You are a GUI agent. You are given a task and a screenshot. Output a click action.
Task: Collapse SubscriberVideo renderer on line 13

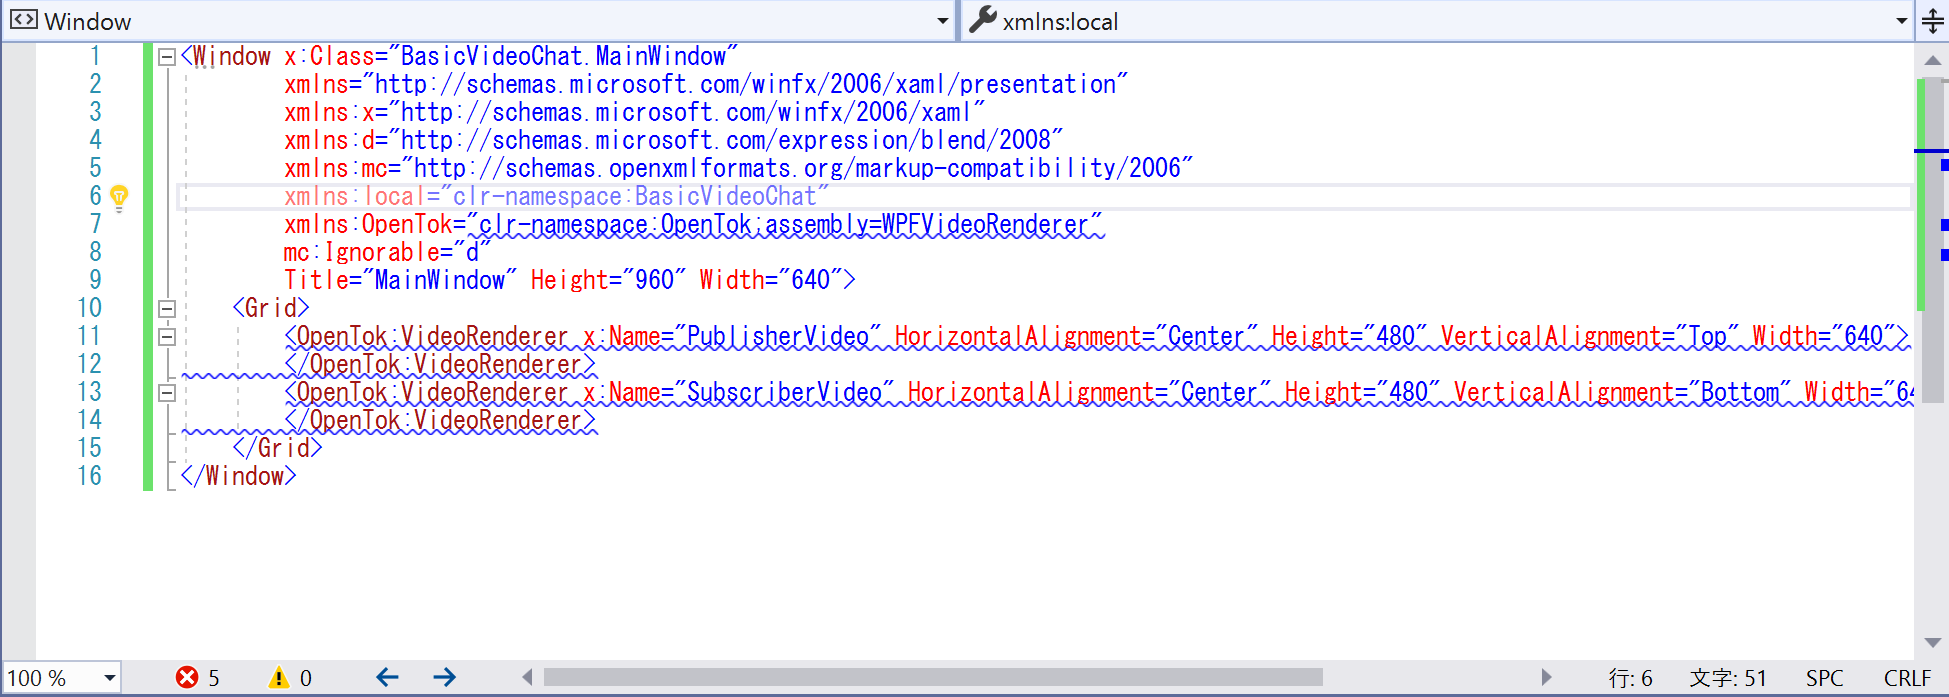point(167,393)
